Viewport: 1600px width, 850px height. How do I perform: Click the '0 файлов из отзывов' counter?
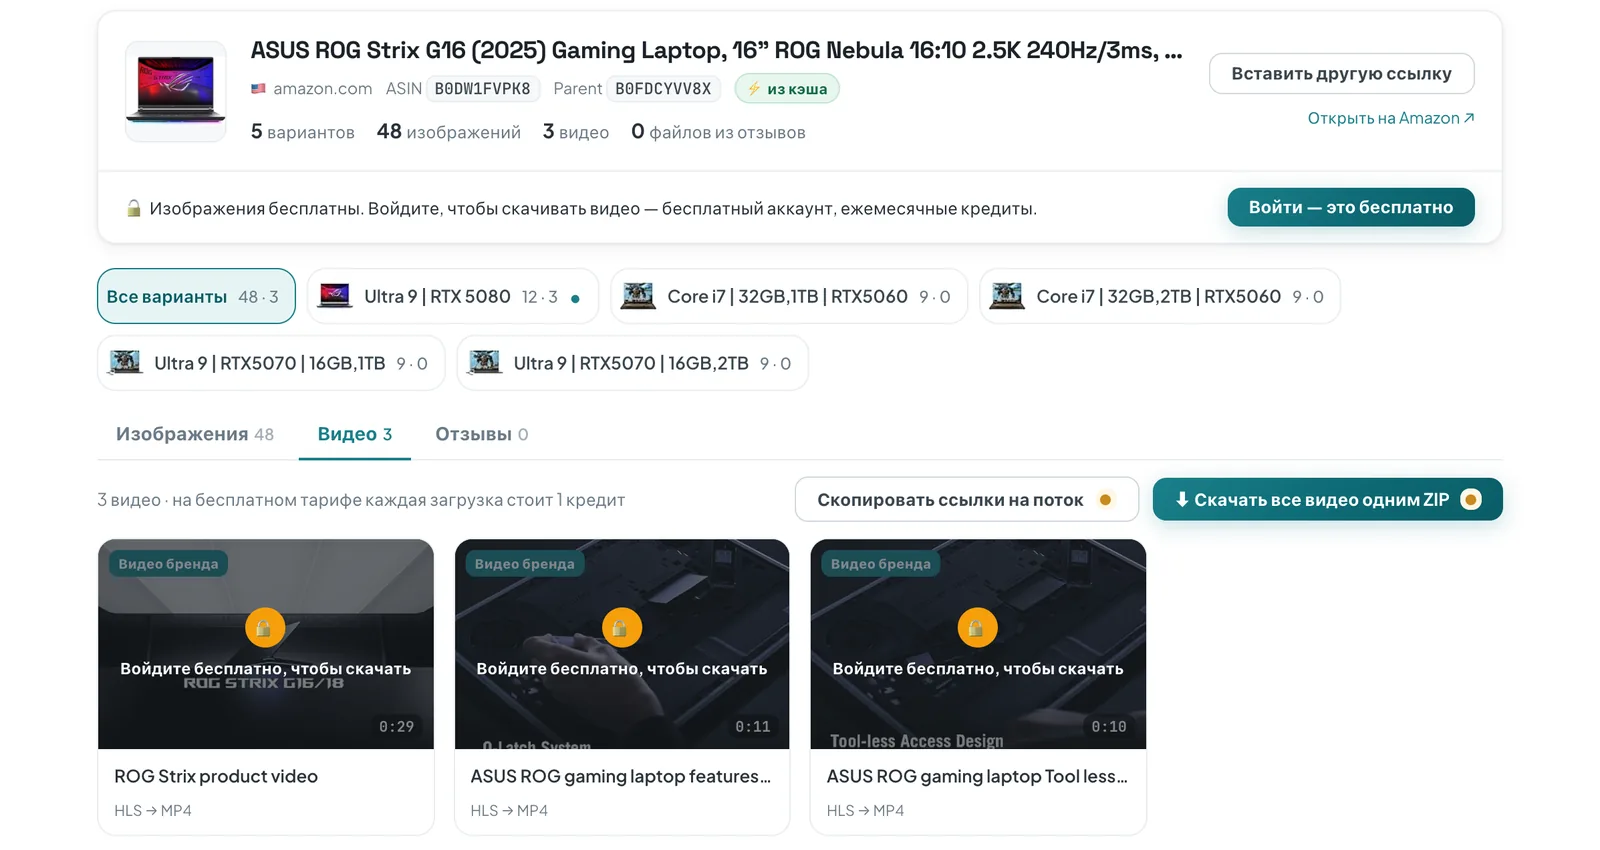coord(718,132)
